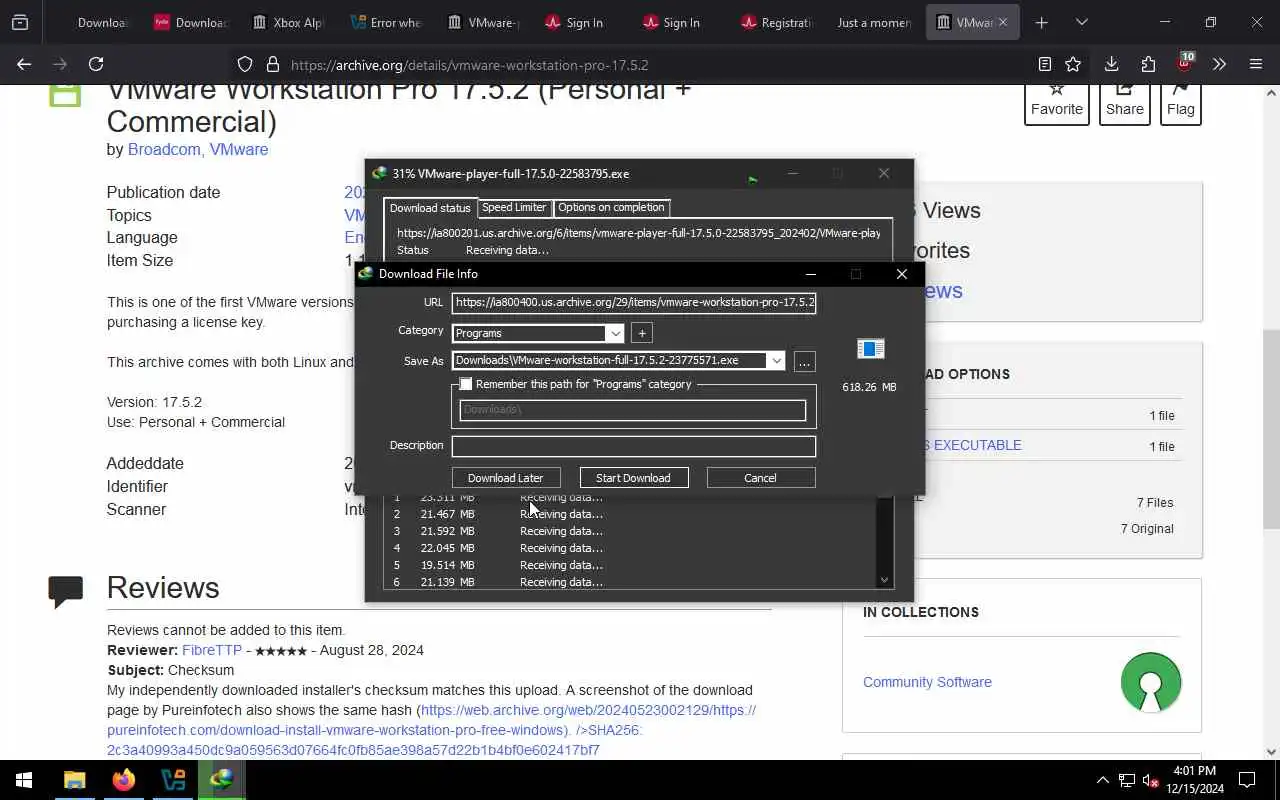Open Windows notifications center icon
Screen dimensions: 1280x800
tap(1247, 780)
